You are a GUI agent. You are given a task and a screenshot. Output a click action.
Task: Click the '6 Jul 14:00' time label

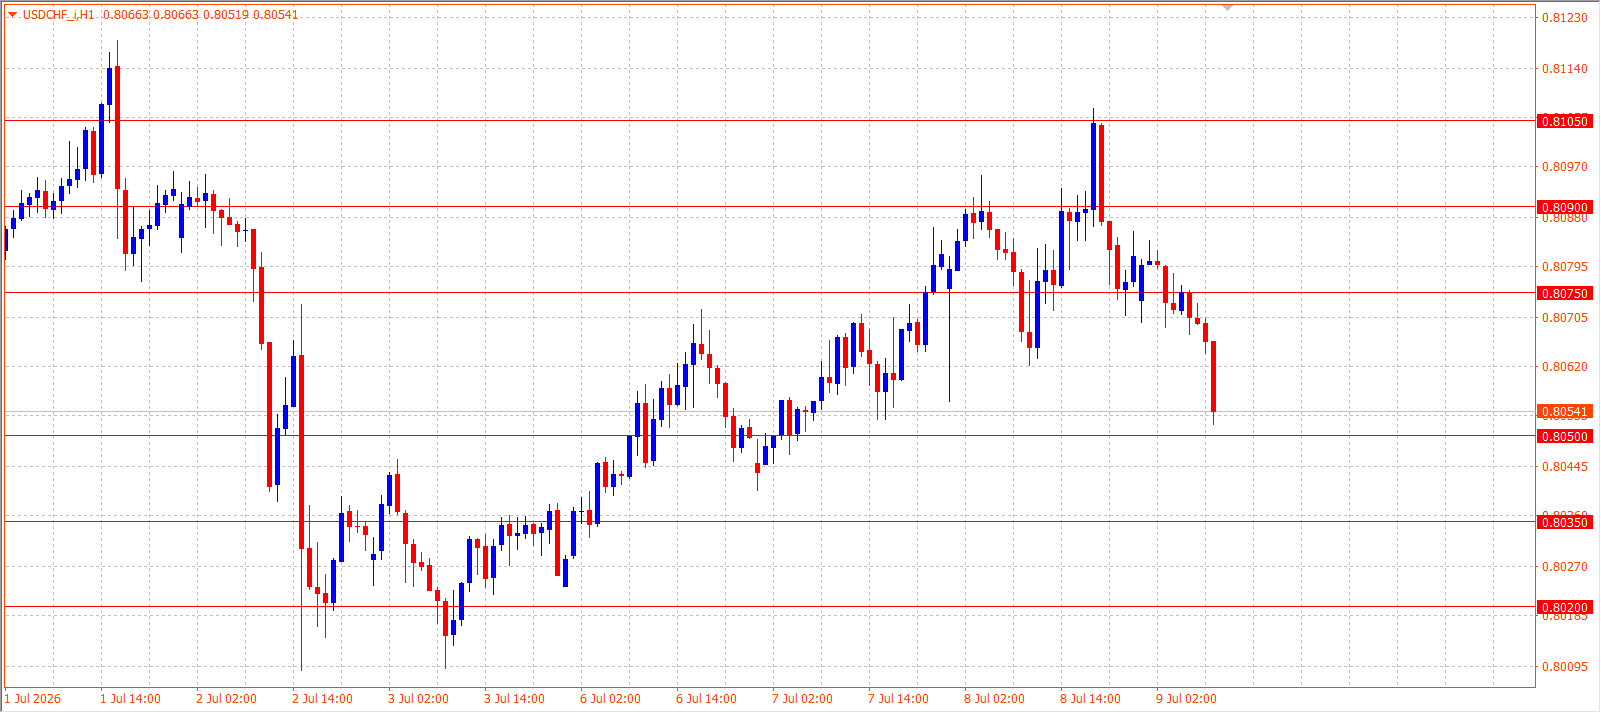(706, 699)
